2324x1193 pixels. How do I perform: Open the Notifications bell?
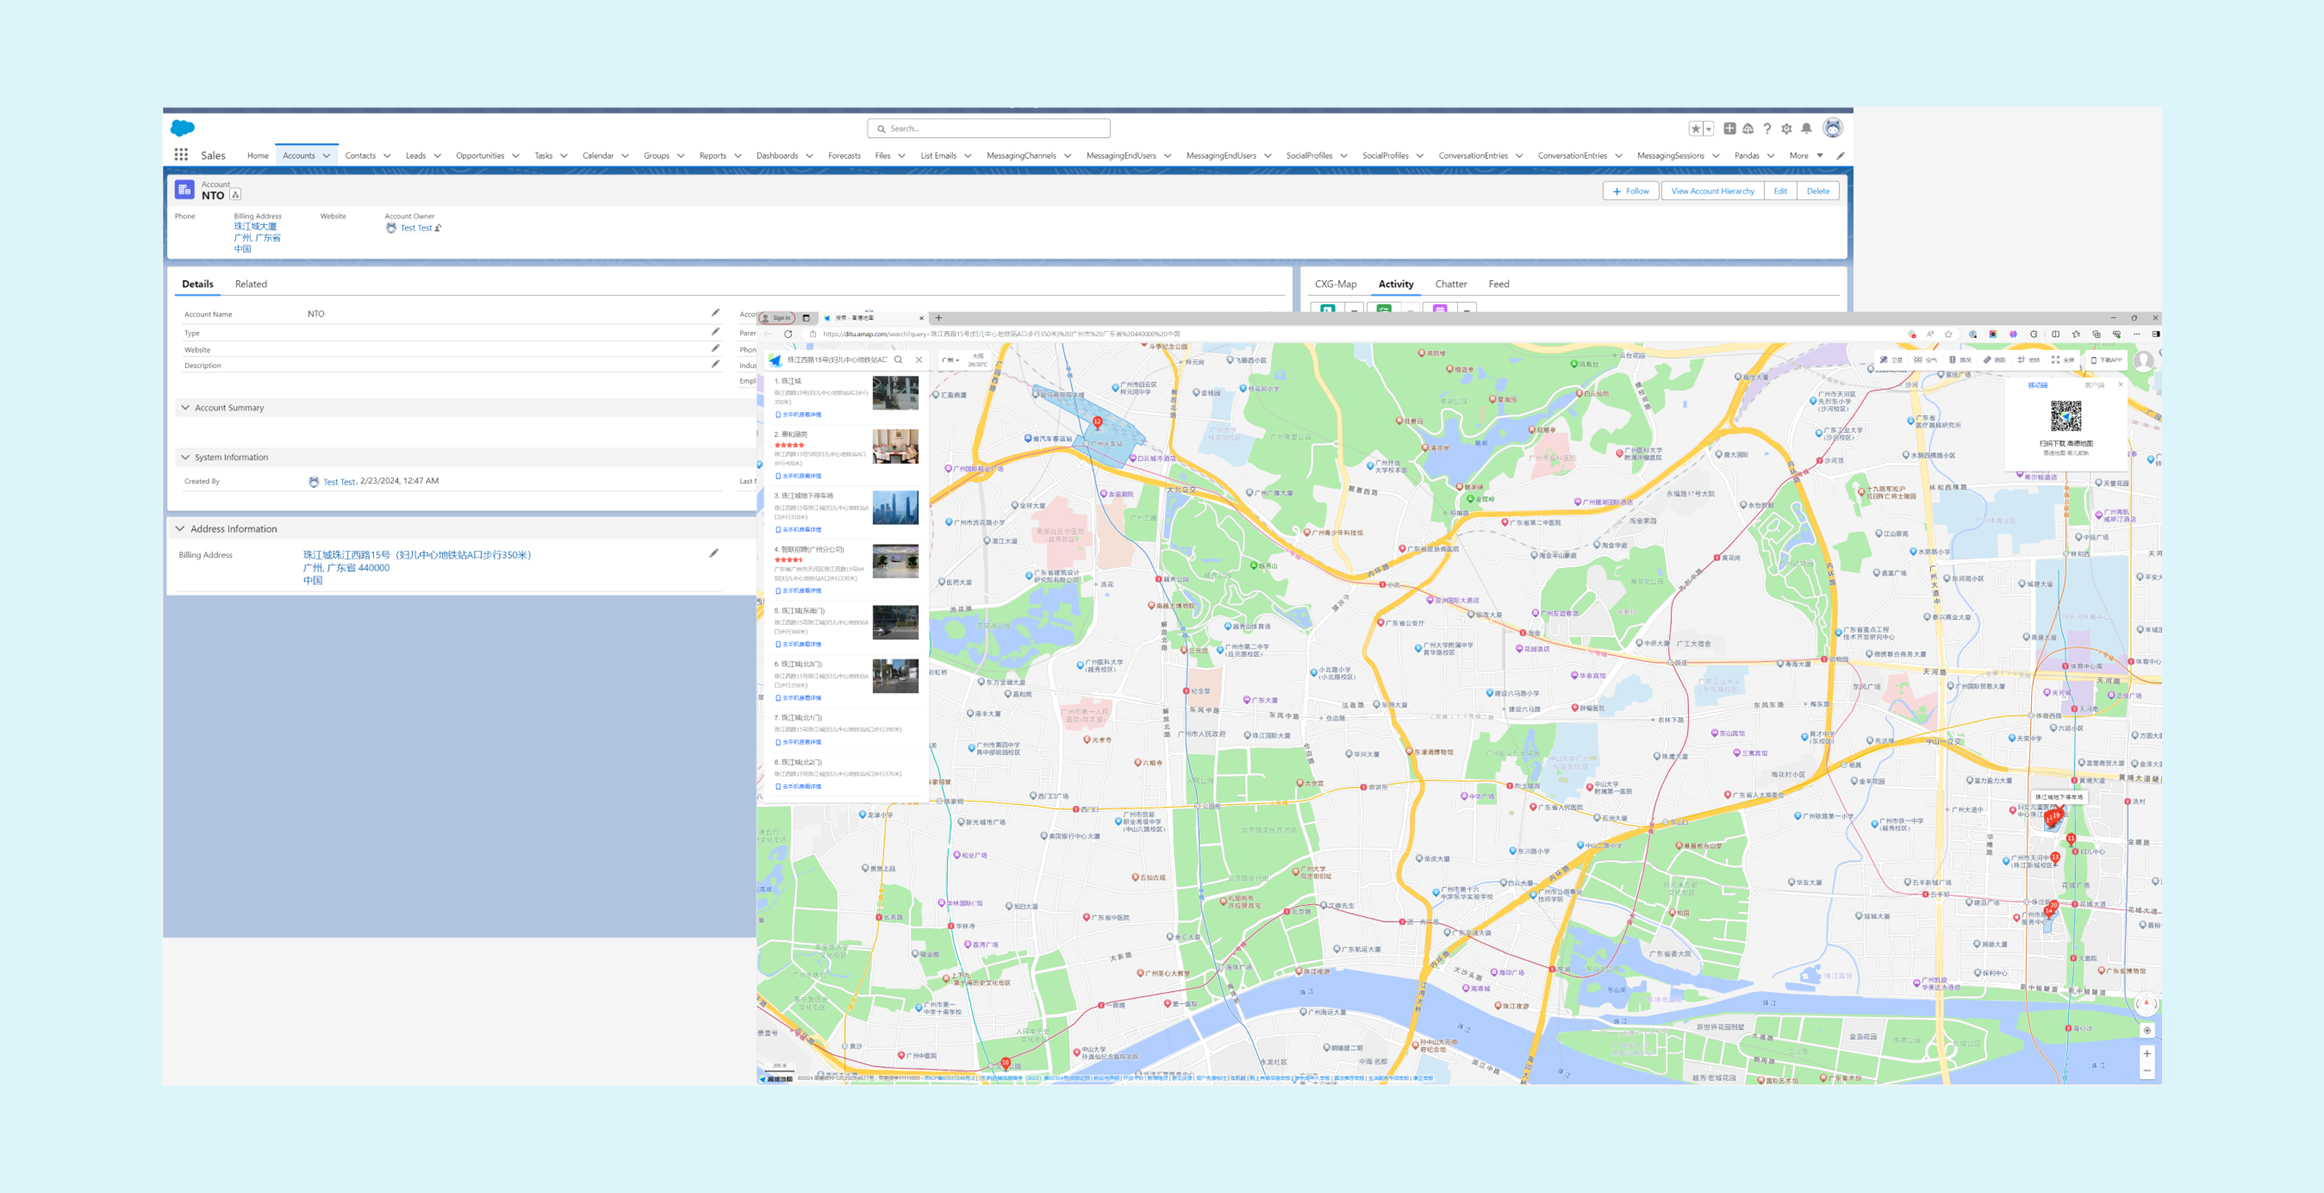[1806, 129]
